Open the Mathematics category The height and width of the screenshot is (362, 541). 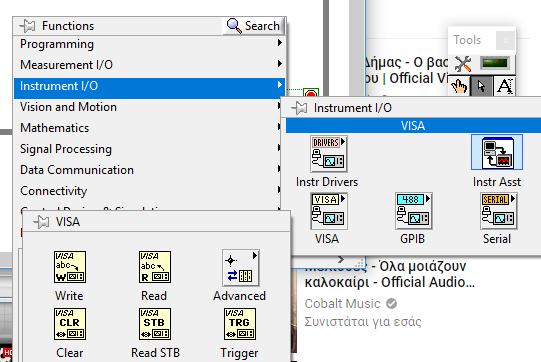[148, 128]
